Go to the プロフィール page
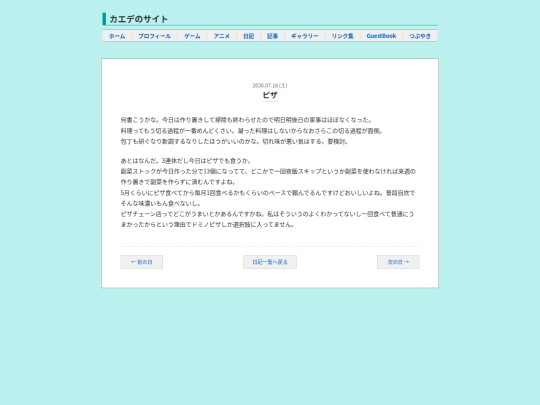 [154, 36]
